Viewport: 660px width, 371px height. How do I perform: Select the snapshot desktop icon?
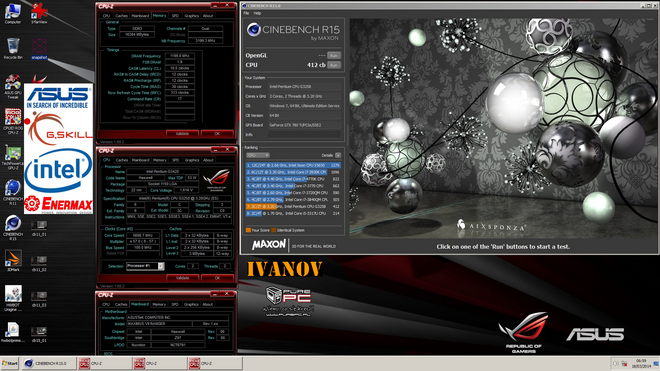[39, 48]
